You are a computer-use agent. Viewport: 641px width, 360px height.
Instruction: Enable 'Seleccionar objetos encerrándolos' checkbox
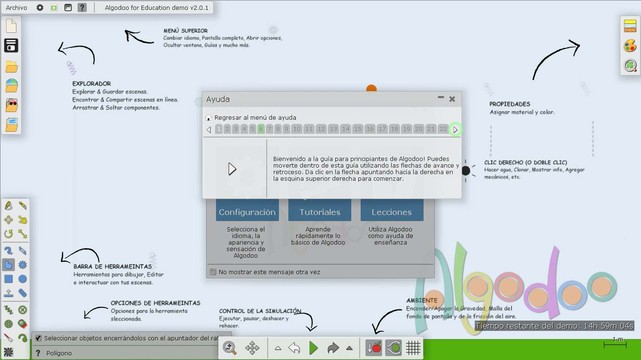[38, 338]
